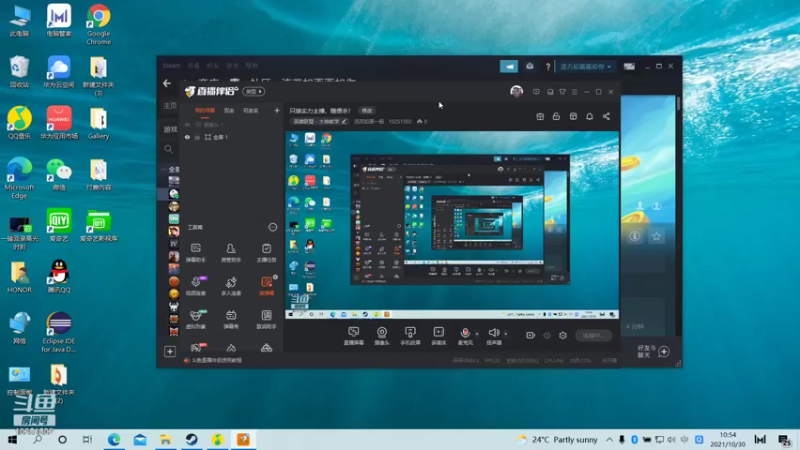
Task: Toggle visibility eye of 全屏 1 source
Action: point(187,137)
